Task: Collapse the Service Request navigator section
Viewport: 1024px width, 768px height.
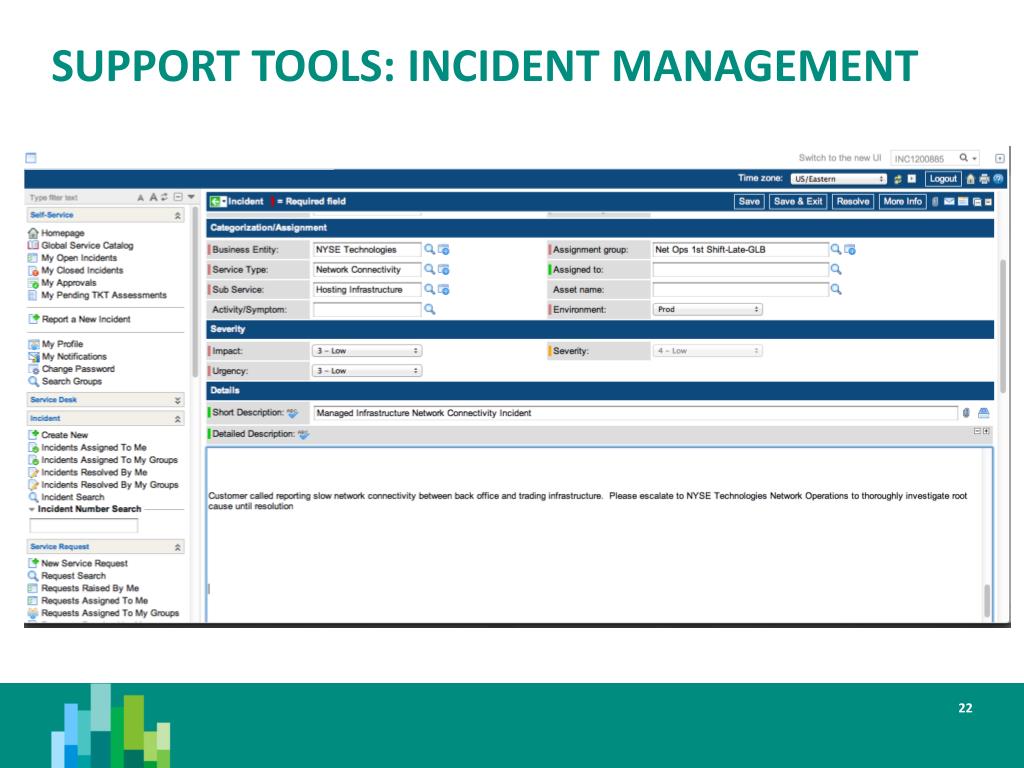Action: pos(178,547)
